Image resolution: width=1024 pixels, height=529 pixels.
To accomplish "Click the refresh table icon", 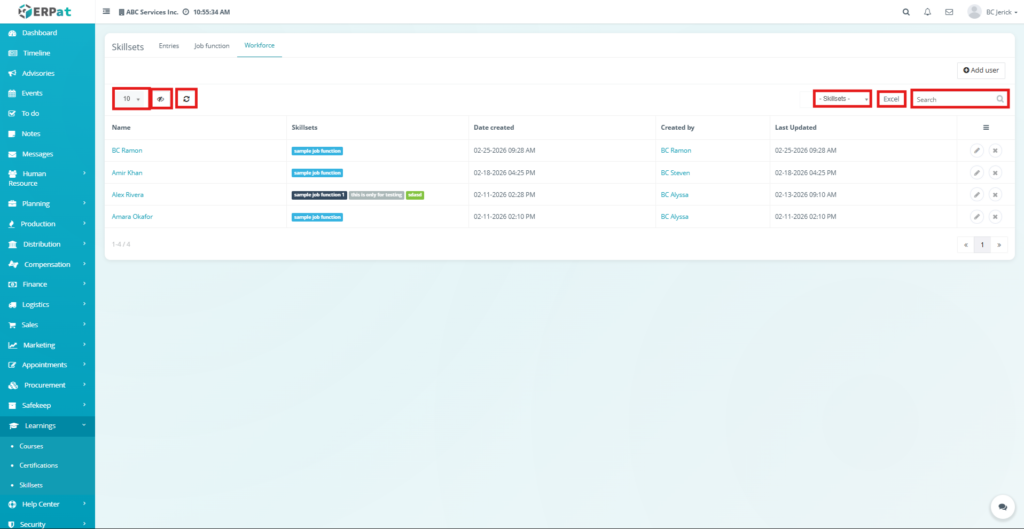I will pyautogui.click(x=186, y=99).
